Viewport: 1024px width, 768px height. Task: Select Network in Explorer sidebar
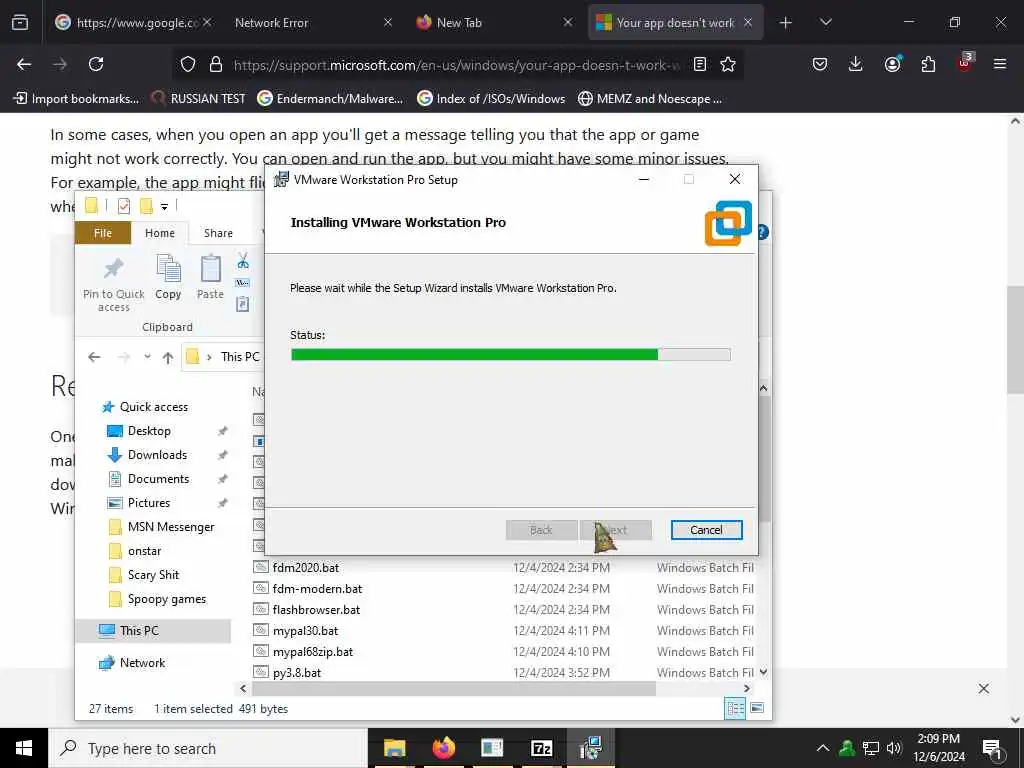coord(142,663)
